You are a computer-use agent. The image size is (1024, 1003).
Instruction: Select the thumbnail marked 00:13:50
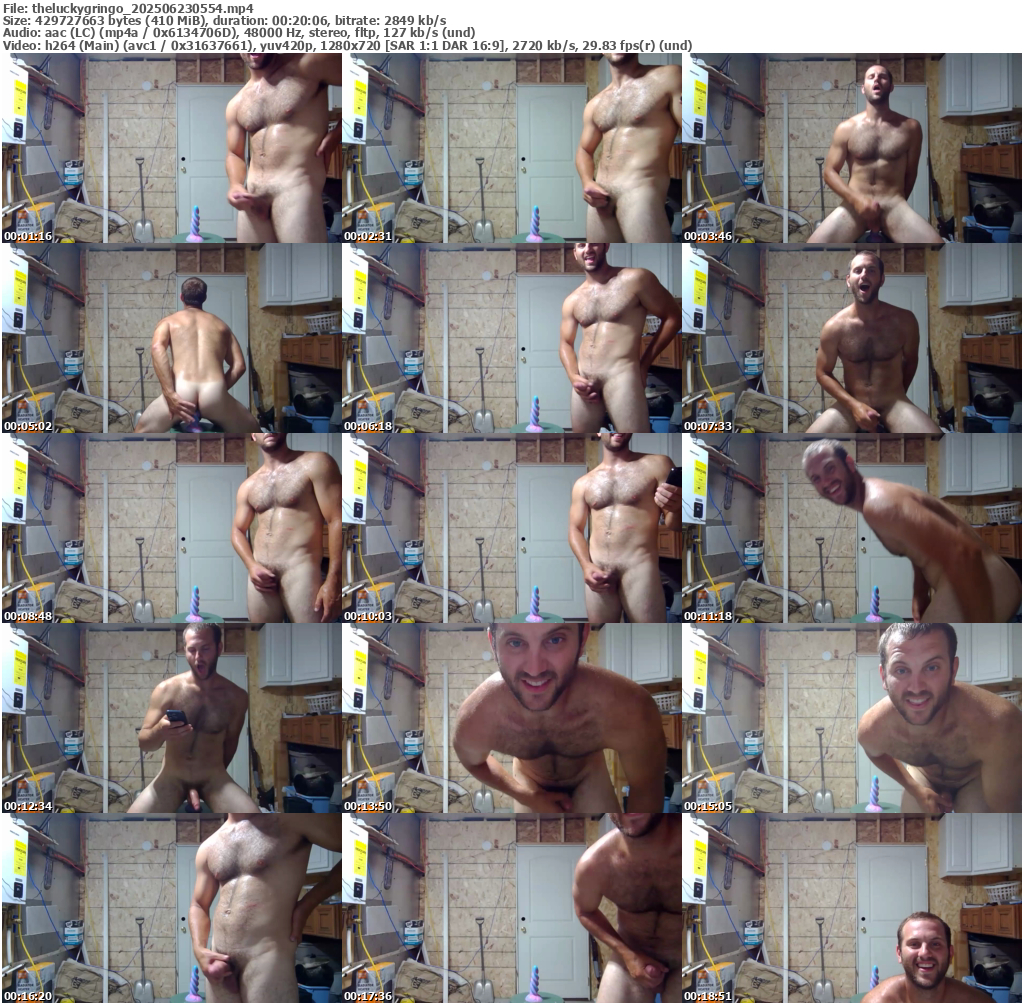(512, 718)
